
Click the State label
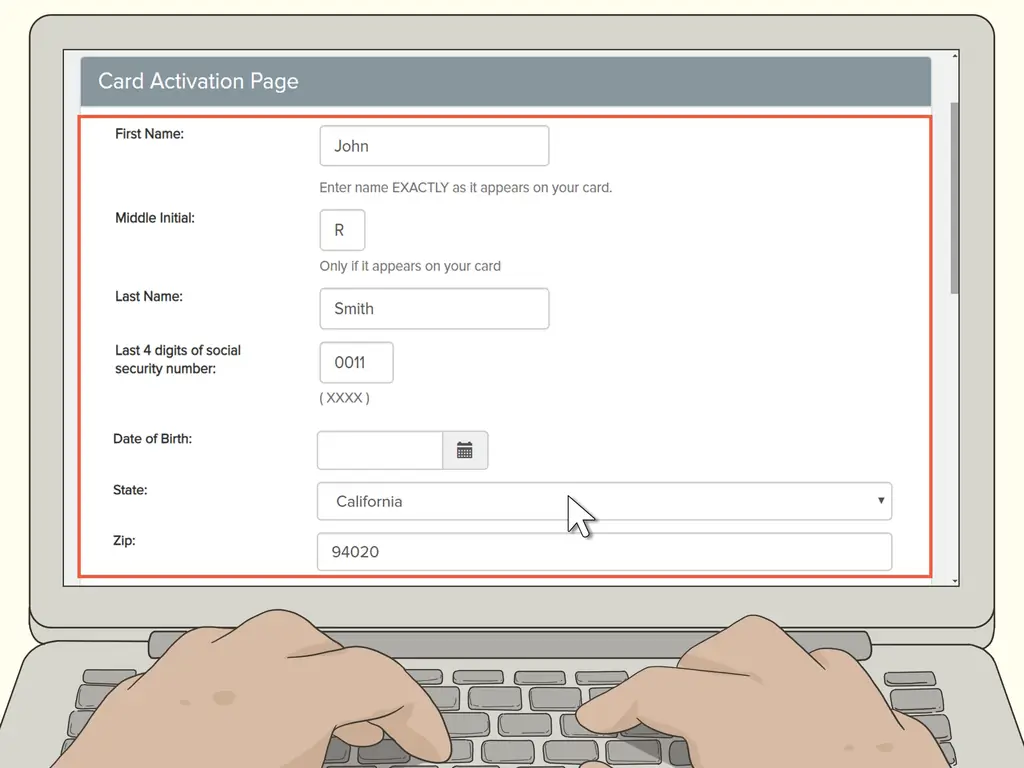(x=130, y=490)
